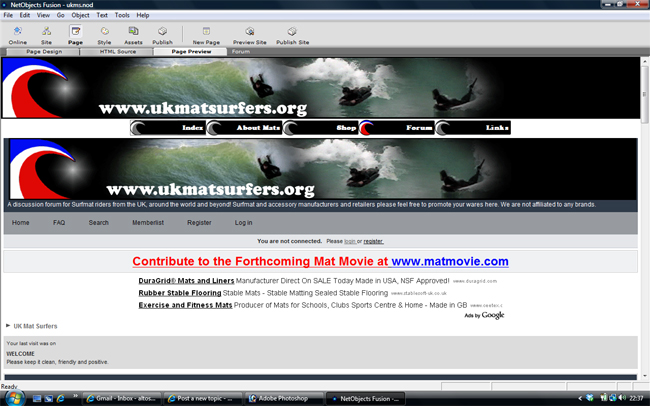
Task: Click the Forum navigation button
Action: 397,128
